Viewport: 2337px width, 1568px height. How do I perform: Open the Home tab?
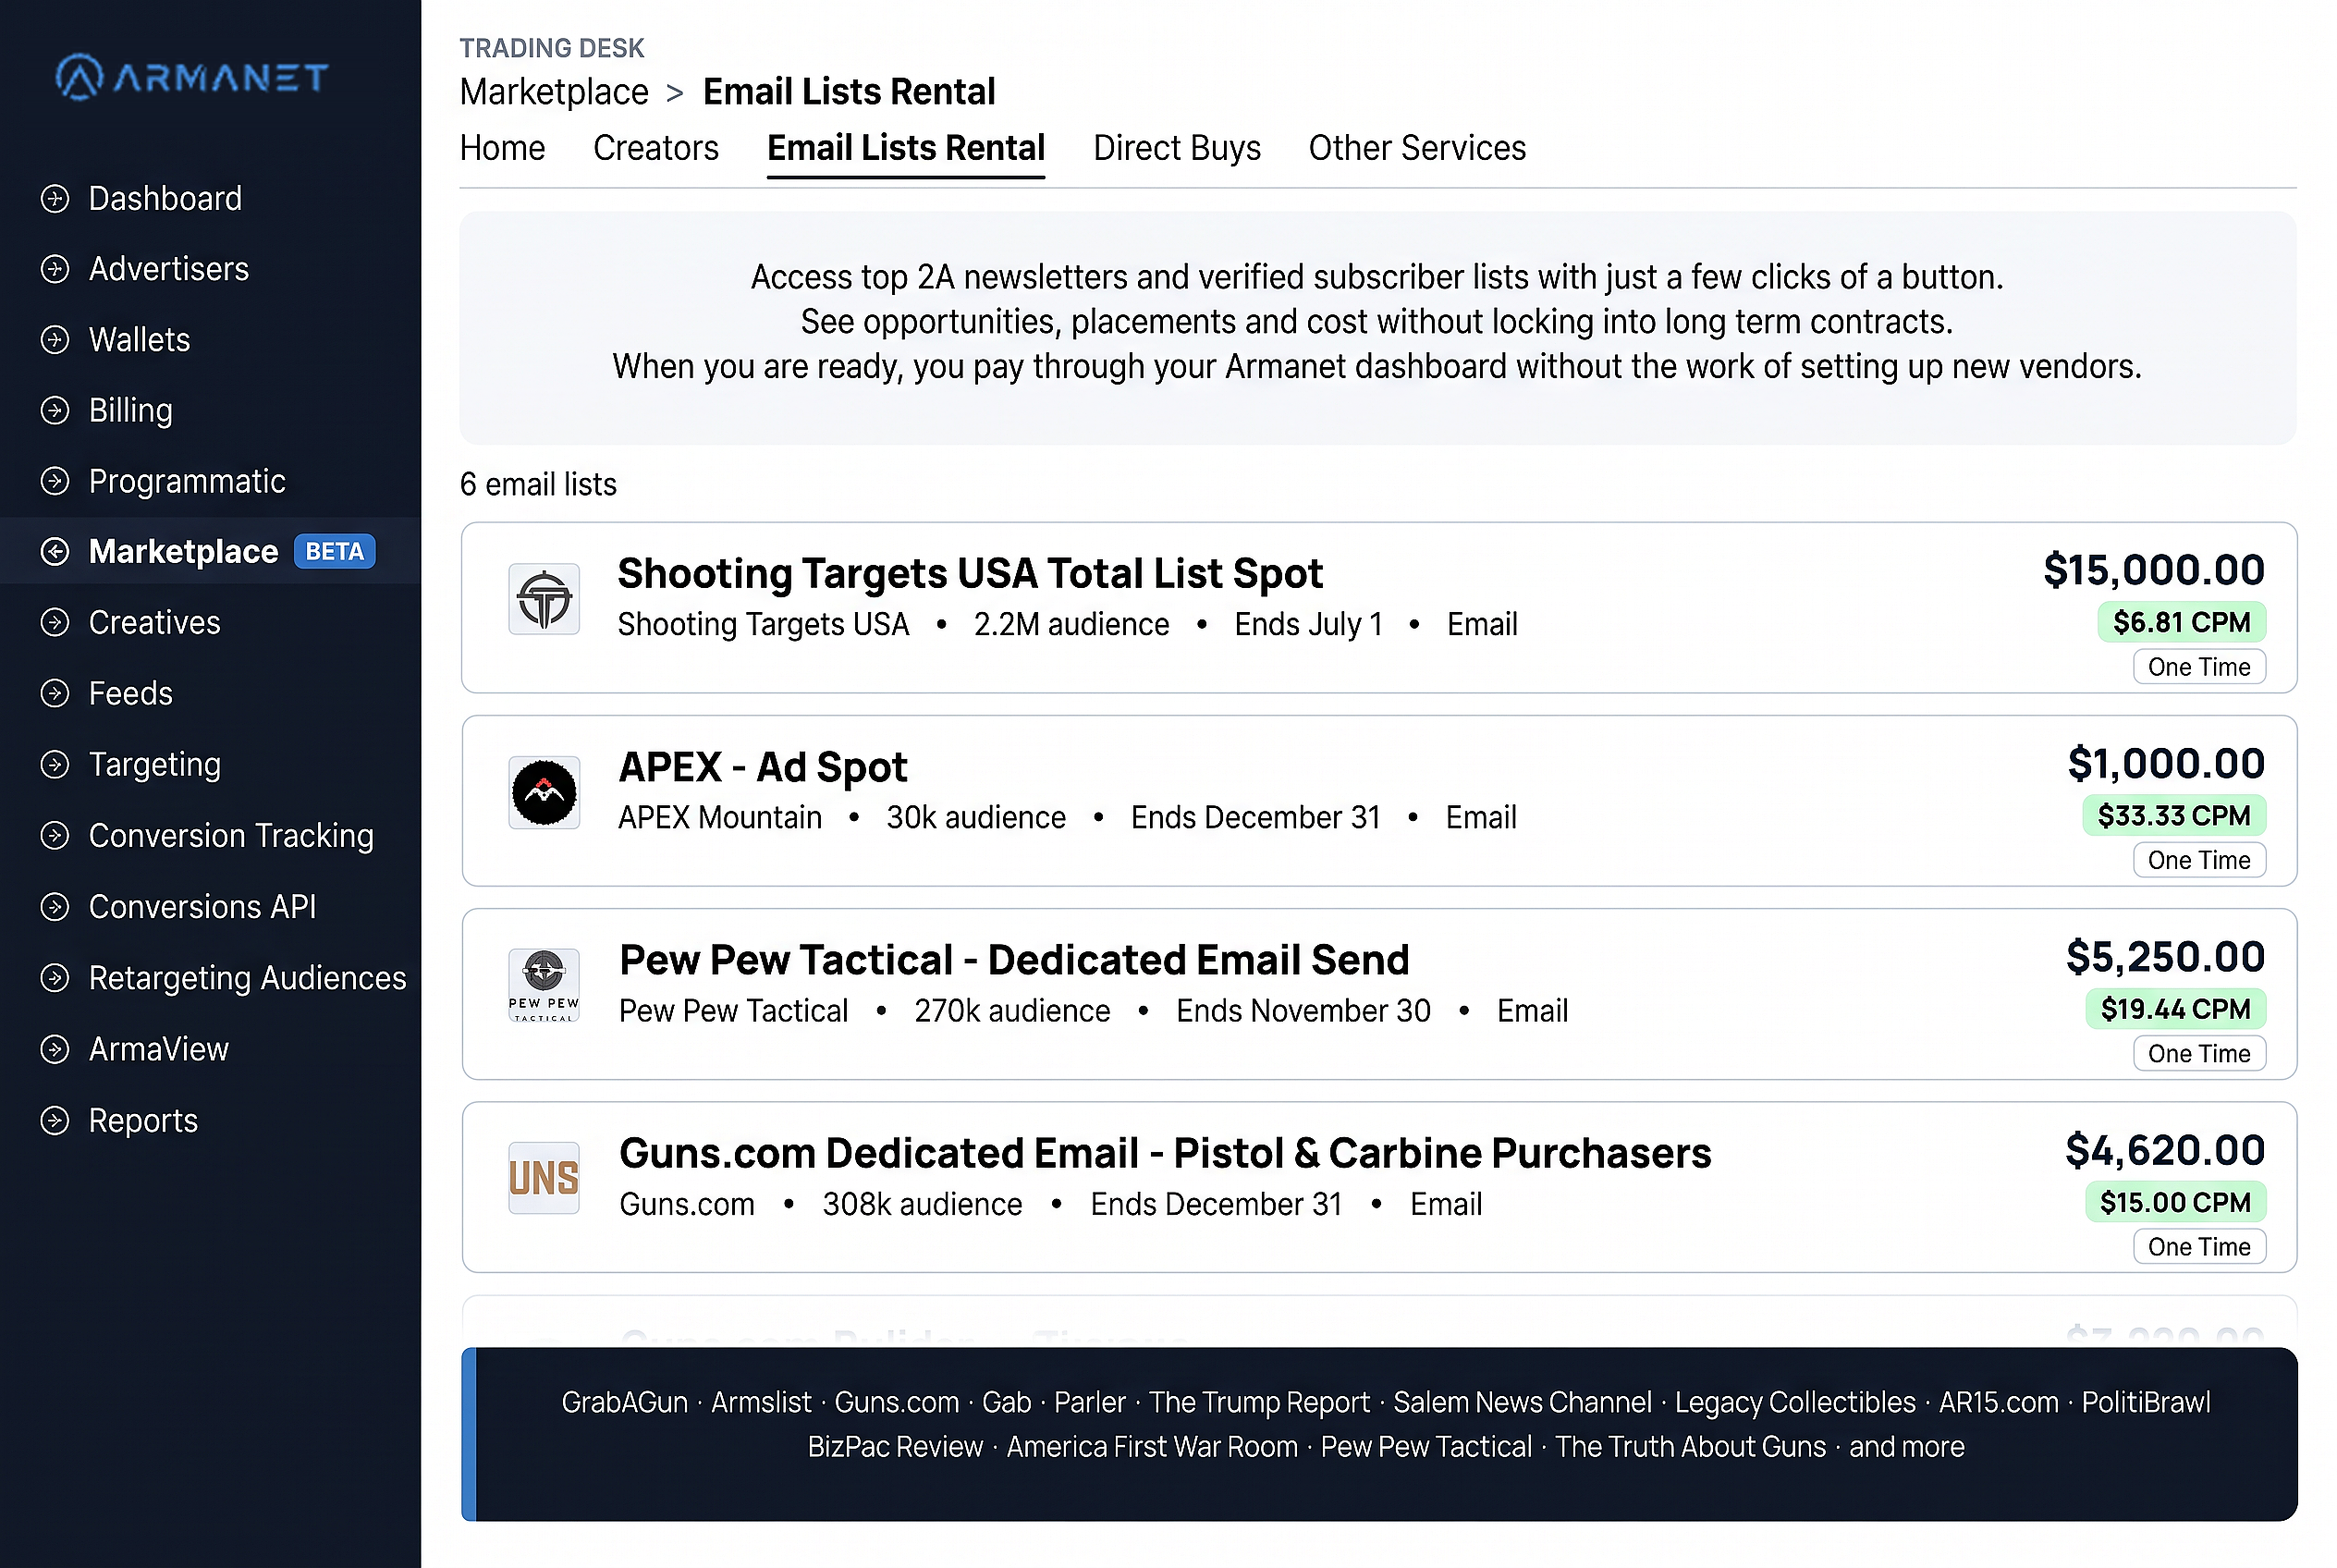click(502, 148)
